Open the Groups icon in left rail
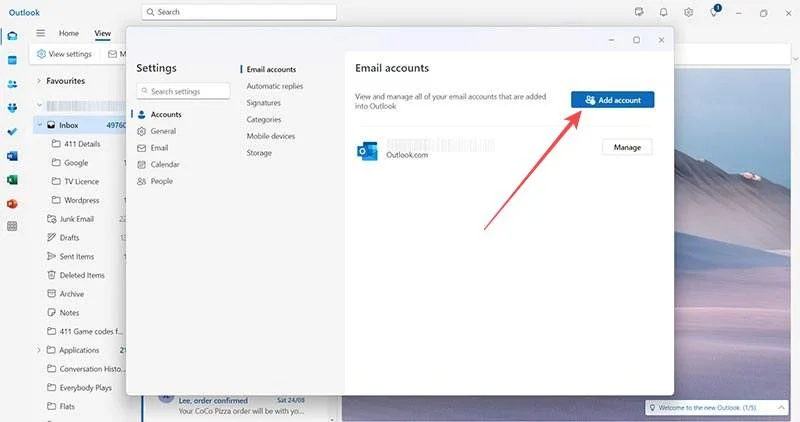 click(12, 108)
